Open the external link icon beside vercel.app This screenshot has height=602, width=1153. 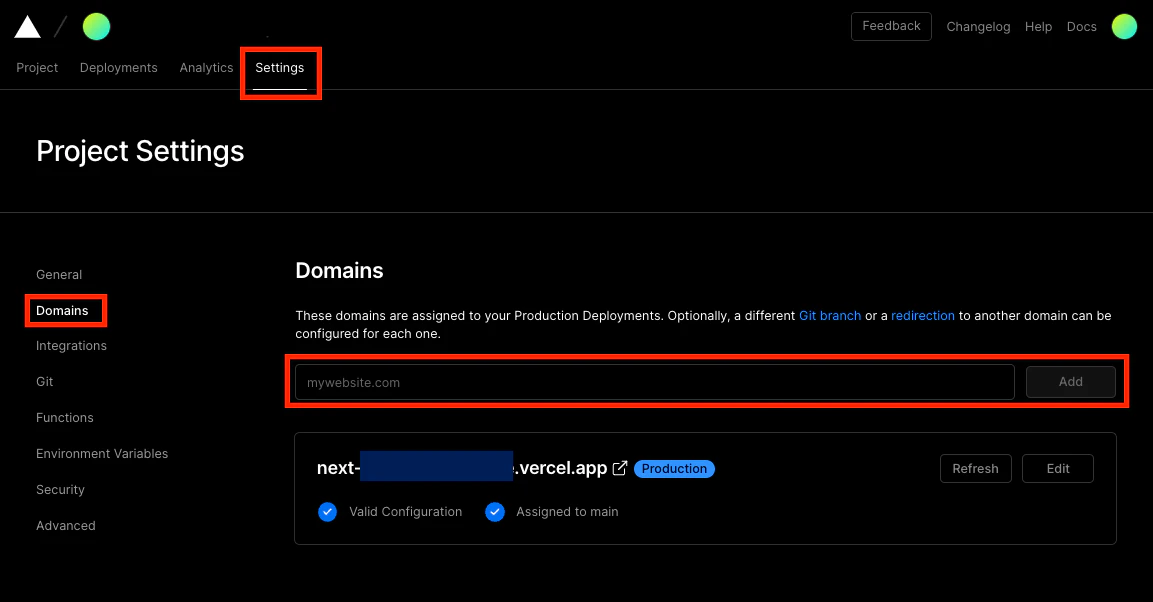coord(620,468)
